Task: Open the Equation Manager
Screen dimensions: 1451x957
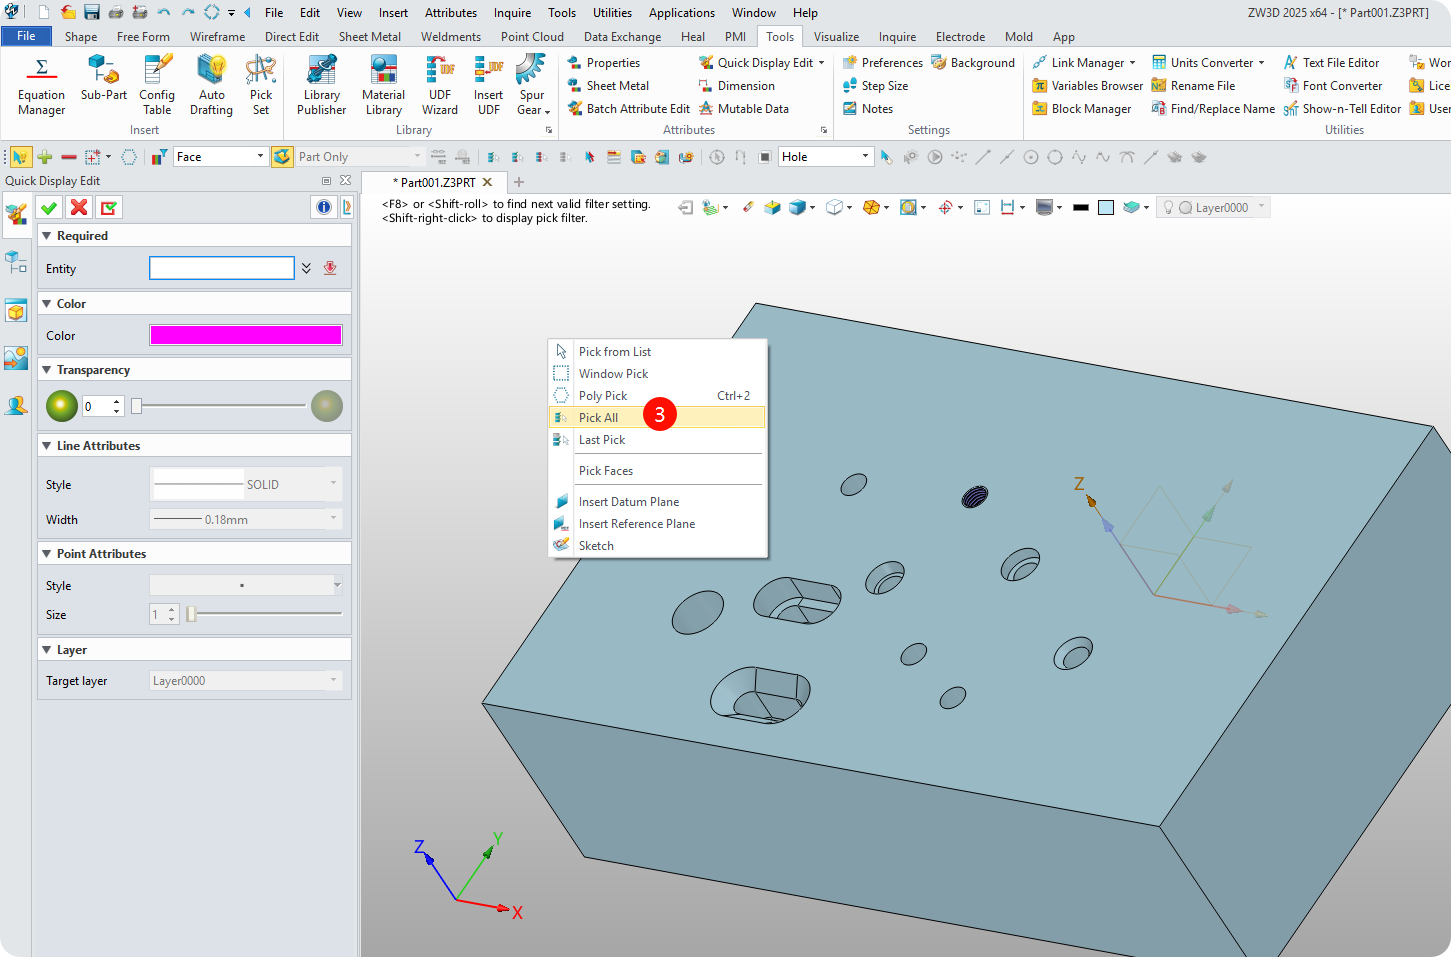Action: coord(41,85)
